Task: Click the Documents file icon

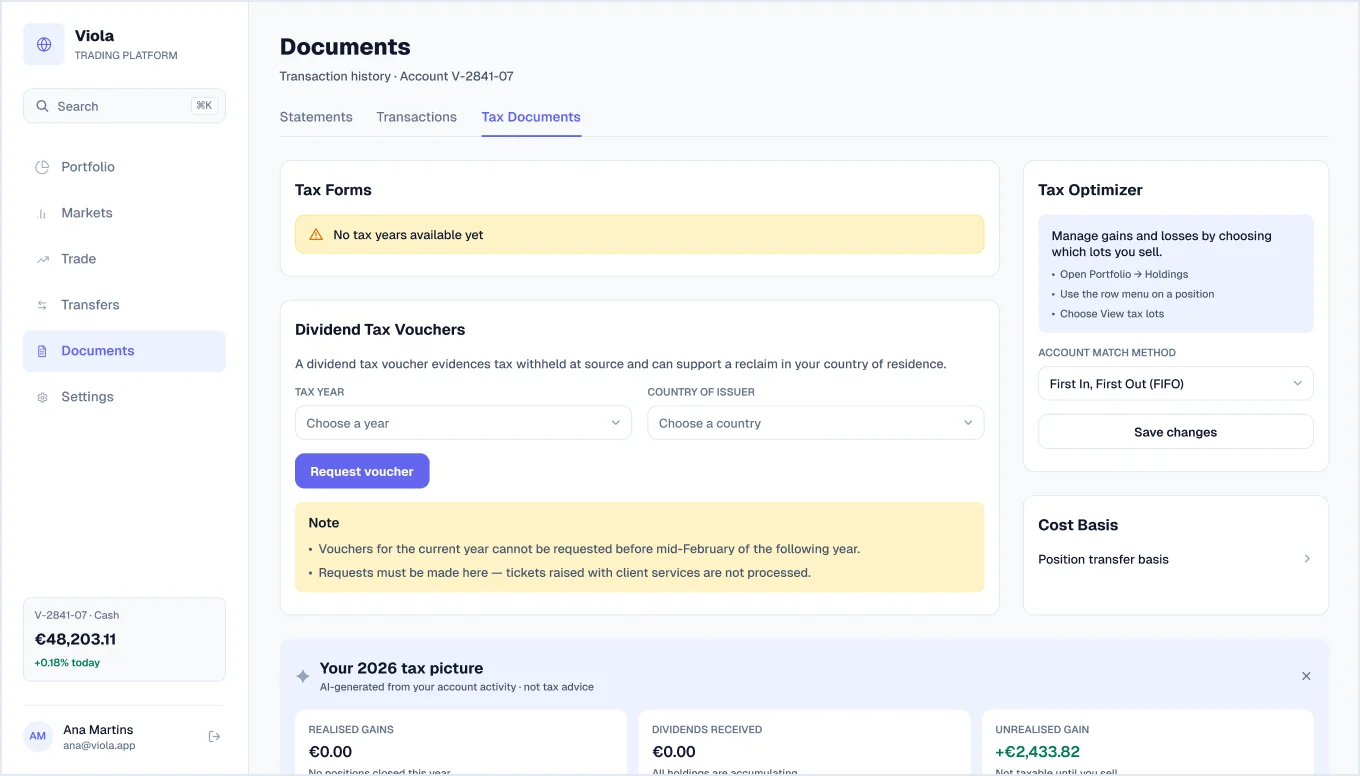Action: [x=42, y=351]
